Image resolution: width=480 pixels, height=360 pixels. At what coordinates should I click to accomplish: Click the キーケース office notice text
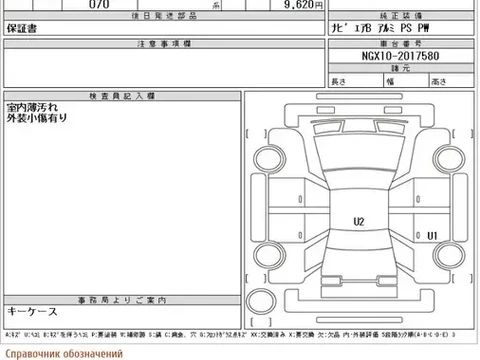[x=32, y=312]
